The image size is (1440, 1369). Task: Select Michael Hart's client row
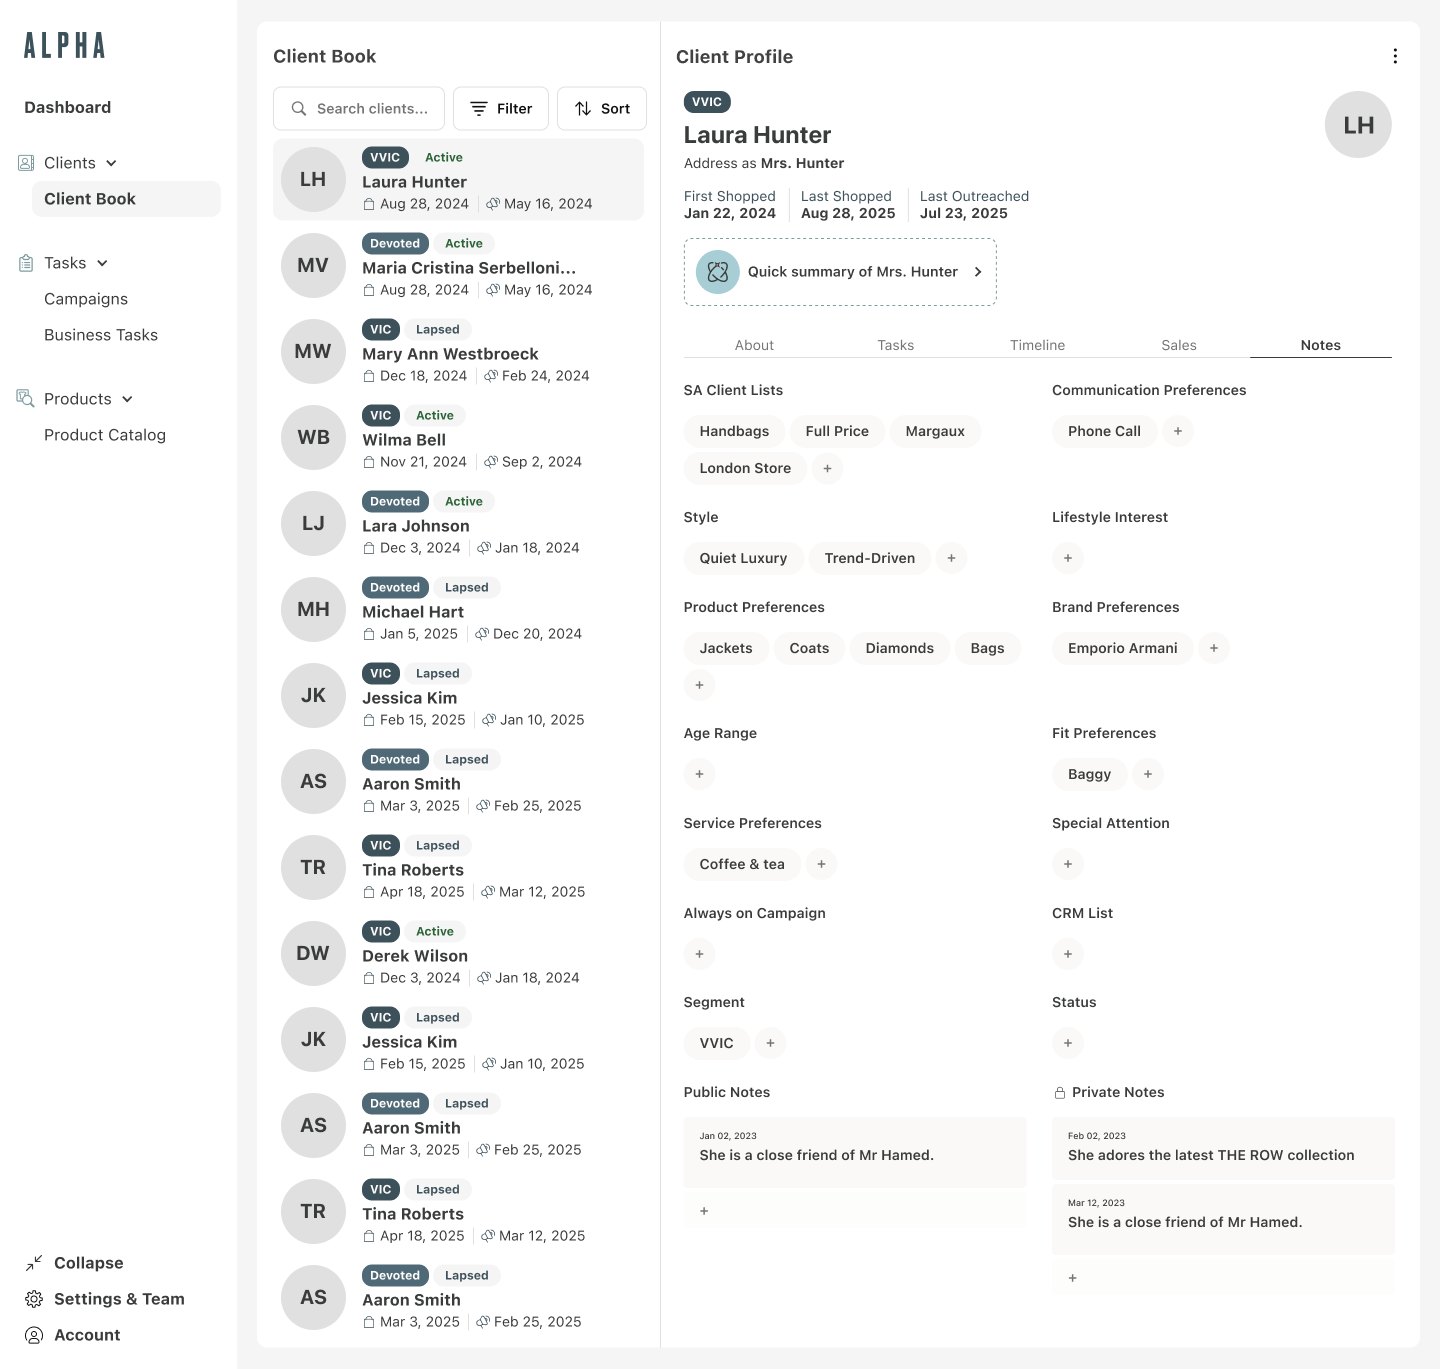(459, 609)
